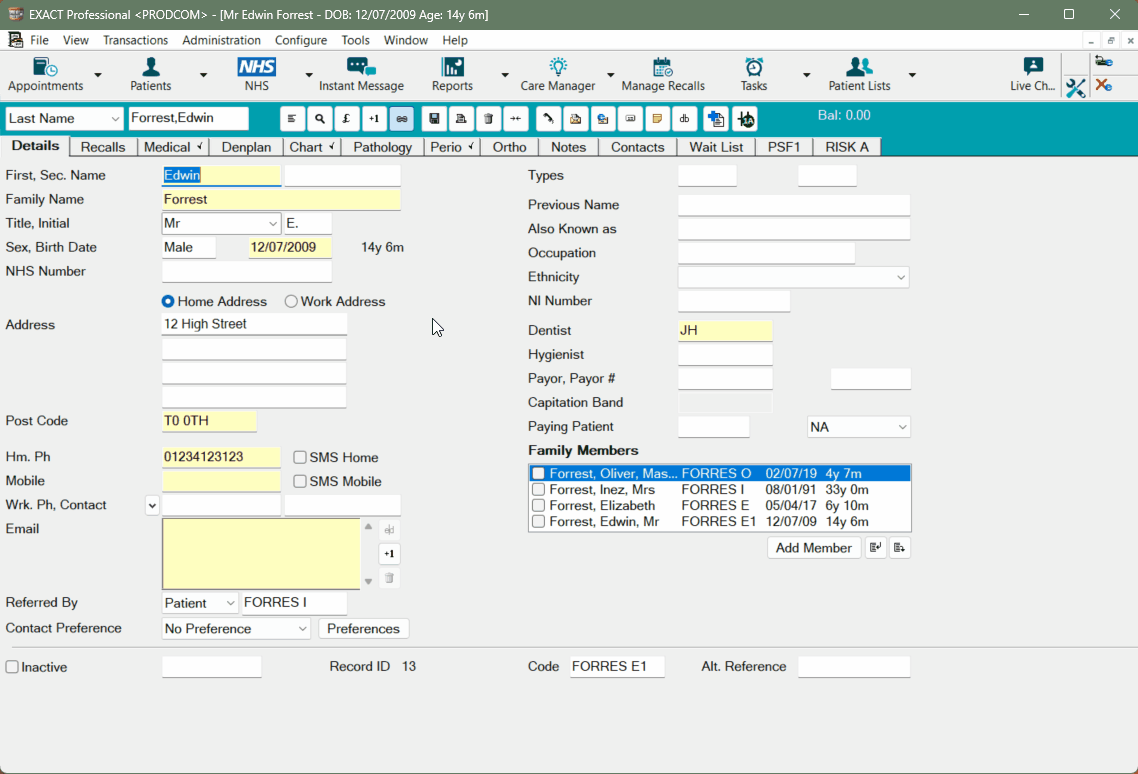The height and width of the screenshot is (774, 1138).
Task: Switch to the Recalls tab
Action: pyautogui.click(x=103, y=146)
